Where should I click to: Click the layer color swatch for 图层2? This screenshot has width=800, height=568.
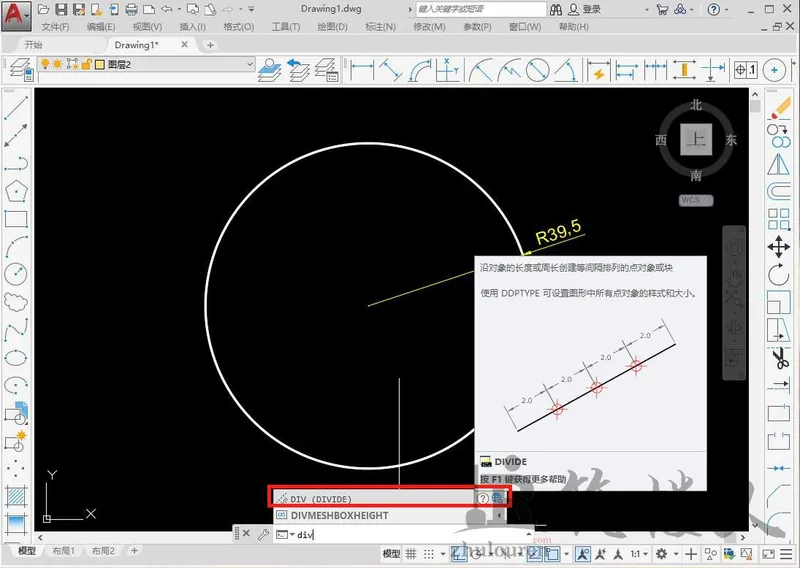tap(100, 64)
